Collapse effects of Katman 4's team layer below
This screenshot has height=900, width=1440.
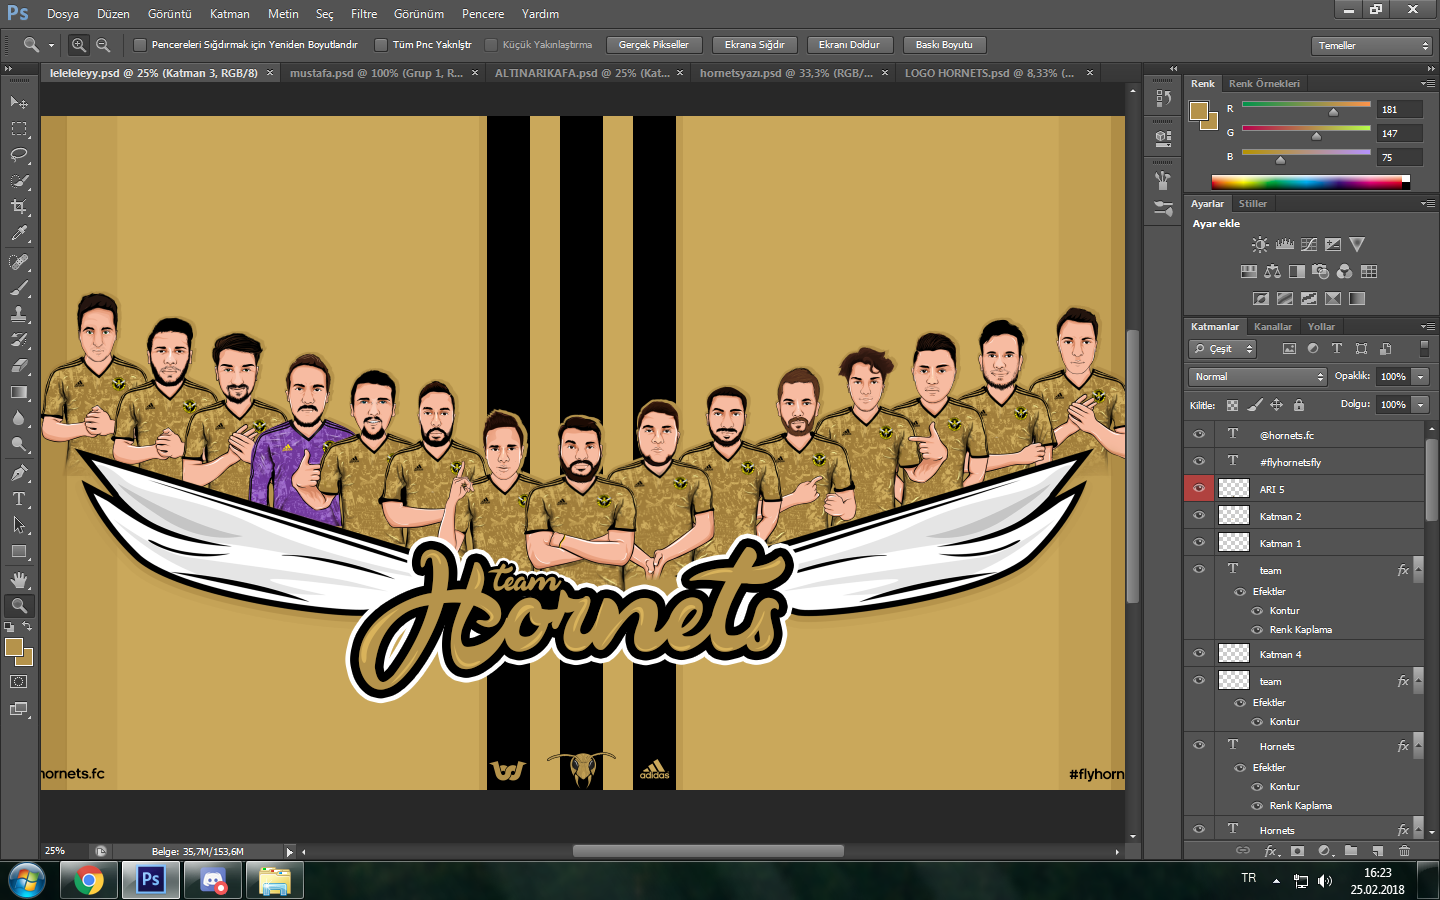[1418, 681]
